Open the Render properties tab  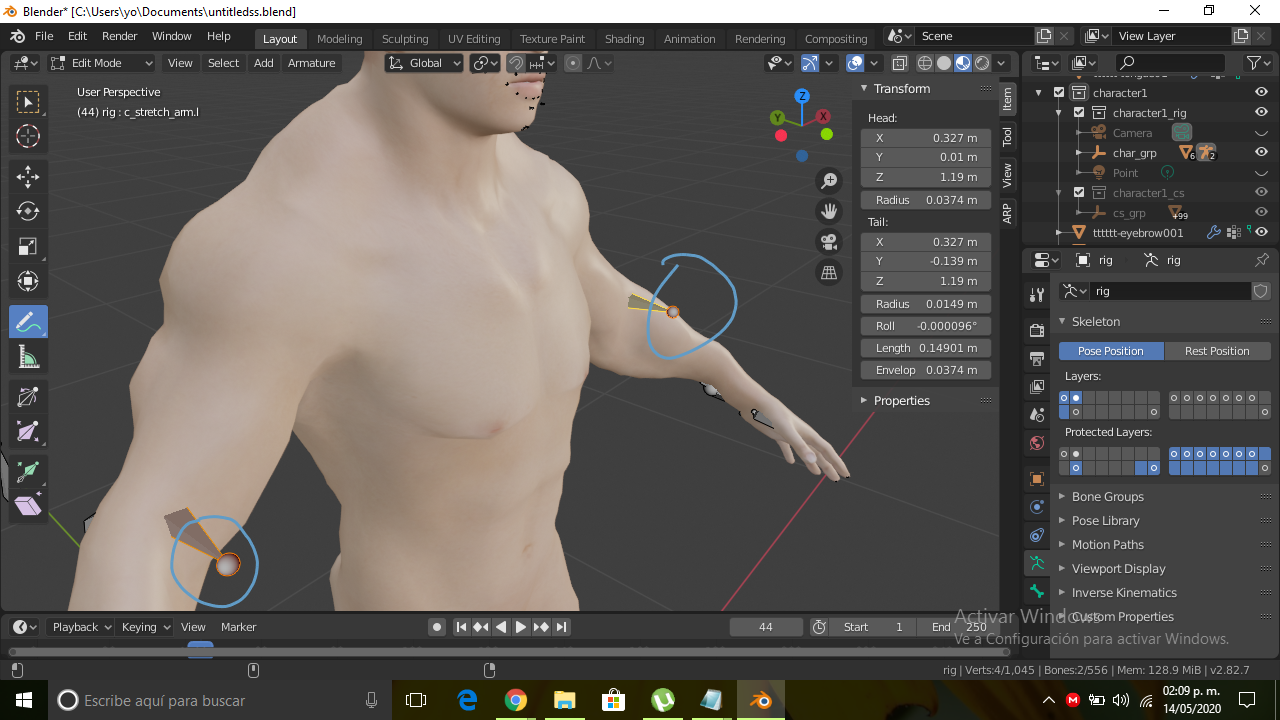(x=1037, y=331)
